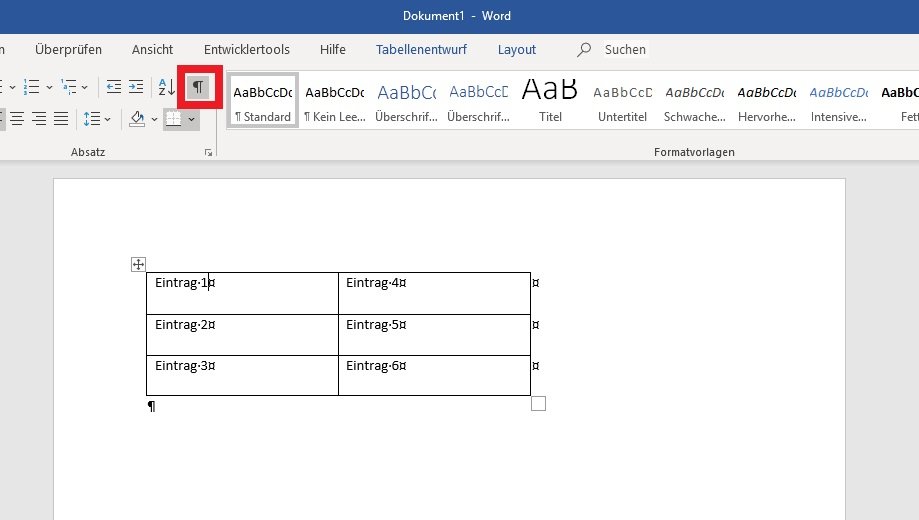This screenshot has width=919, height=520.
Task: Increase the paragraph indent
Action: pyautogui.click(x=136, y=87)
